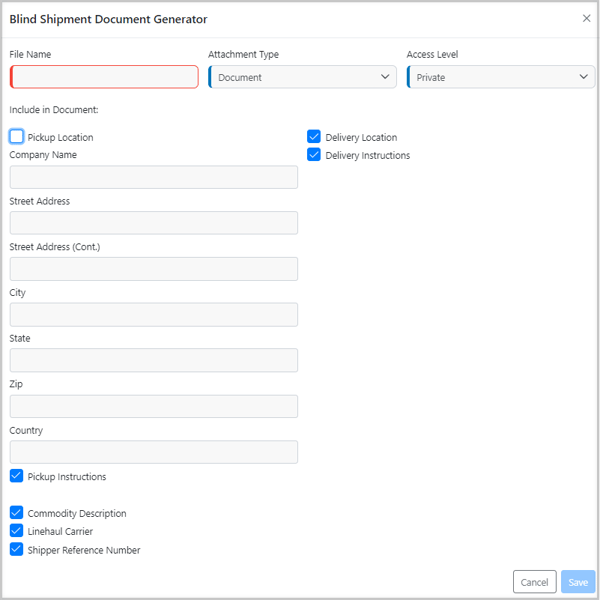Click the City input field
The width and height of the screenshot is (600, 600).
pyautogui.click(x=154, y=315)
